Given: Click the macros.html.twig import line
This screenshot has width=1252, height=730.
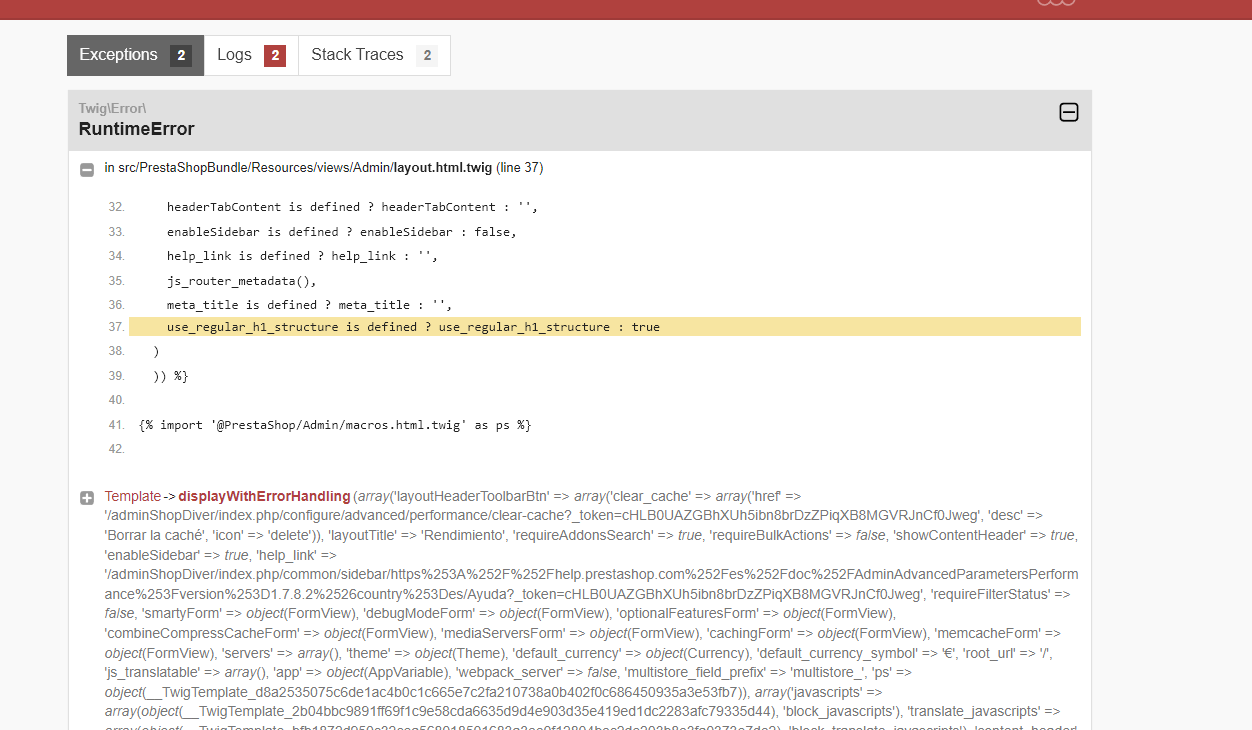Looking at the screenshot, I should coord(335,425).
